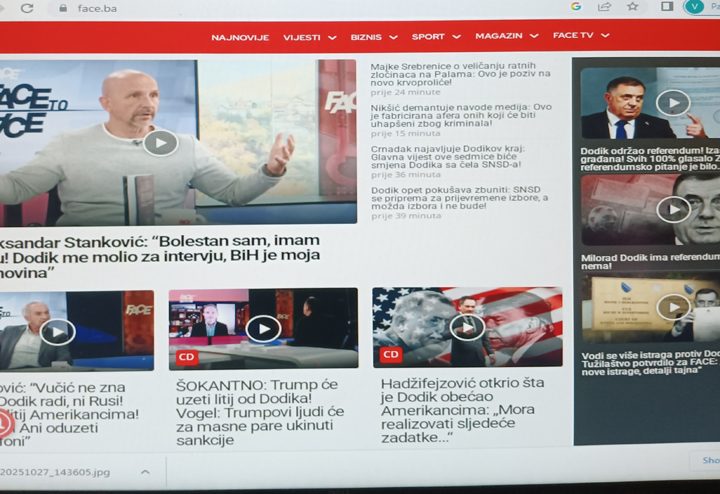The image size is (720, 494).
Task: Open the downloaded file options chevron
Action: [145, 472]
